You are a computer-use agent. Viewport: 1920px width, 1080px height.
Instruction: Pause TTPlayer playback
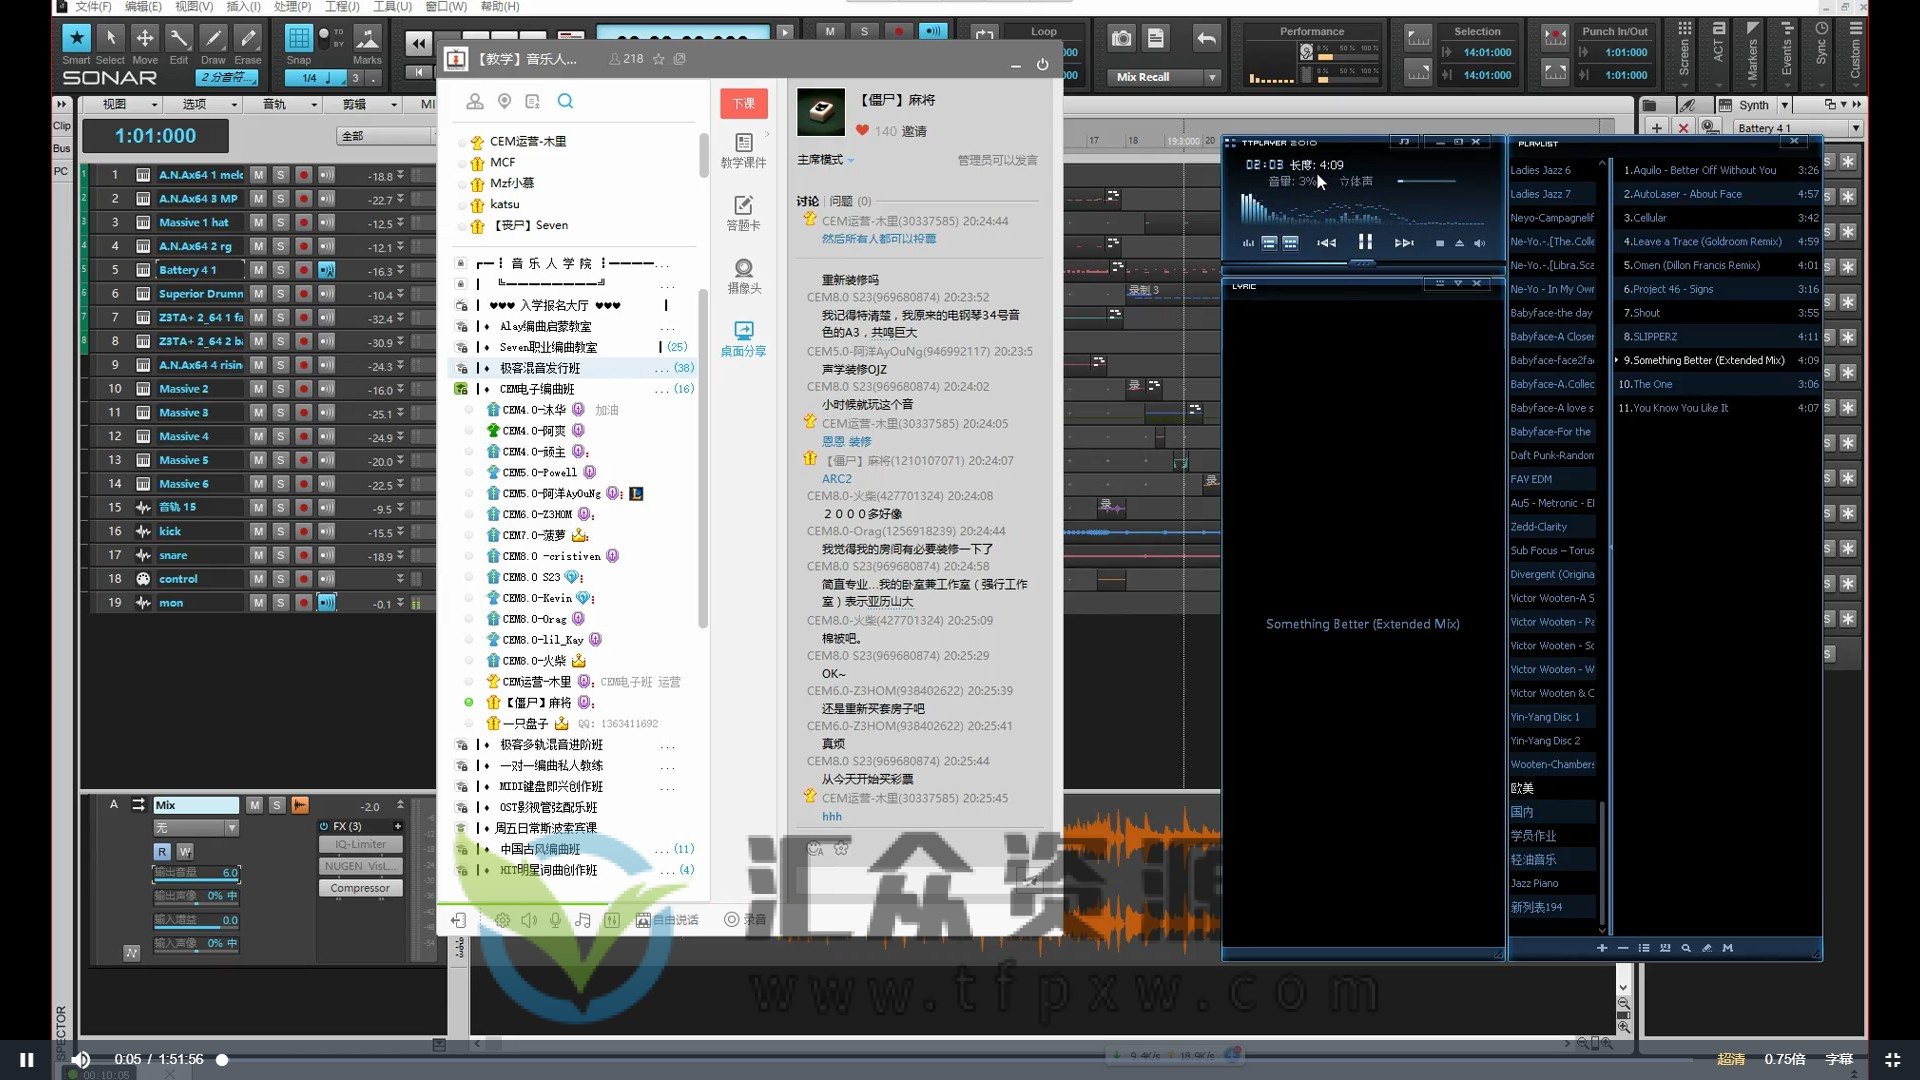[1365, 242]
